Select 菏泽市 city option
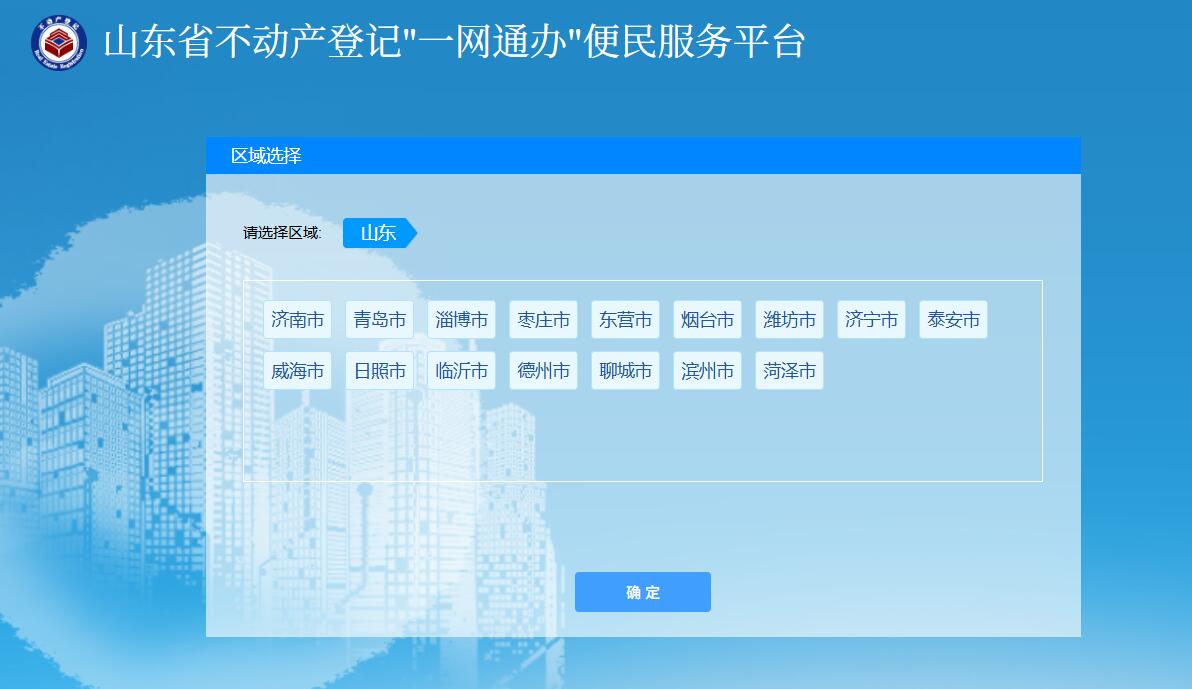This screenshot has width=1192, height=689. click(790, 371)
